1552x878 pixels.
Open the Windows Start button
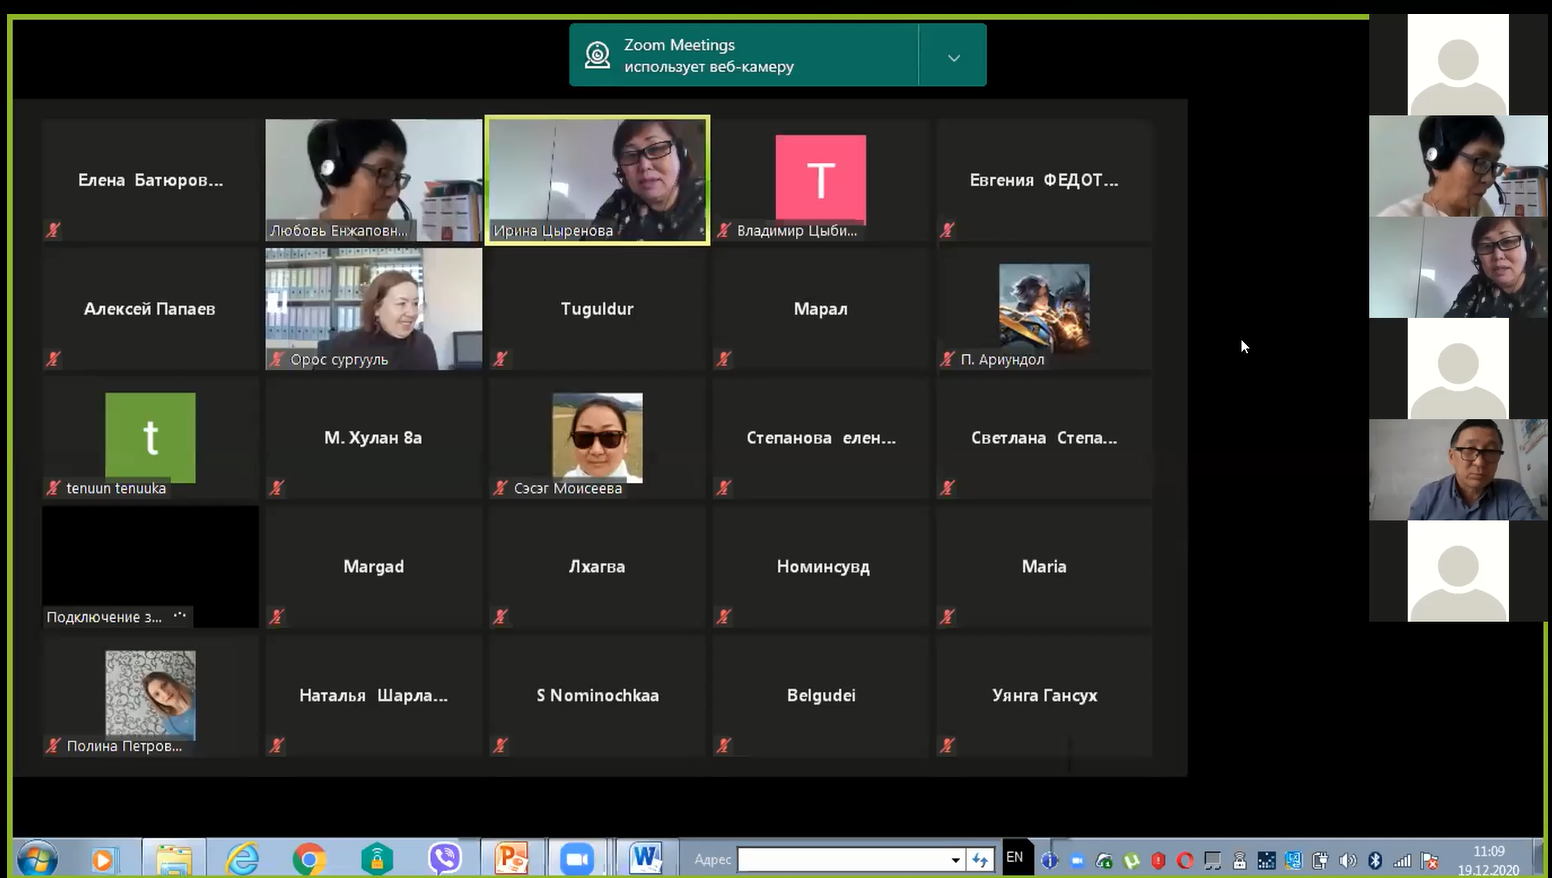pos(37,859)
